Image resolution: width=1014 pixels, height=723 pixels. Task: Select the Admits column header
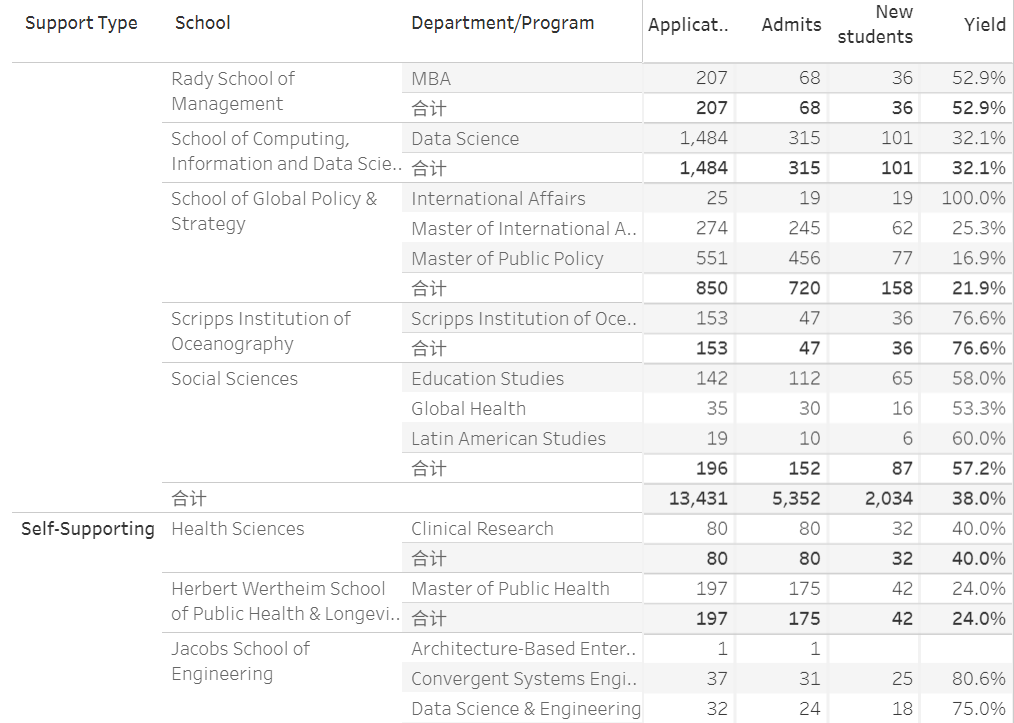pyautogui.click(x=791, y=25)
